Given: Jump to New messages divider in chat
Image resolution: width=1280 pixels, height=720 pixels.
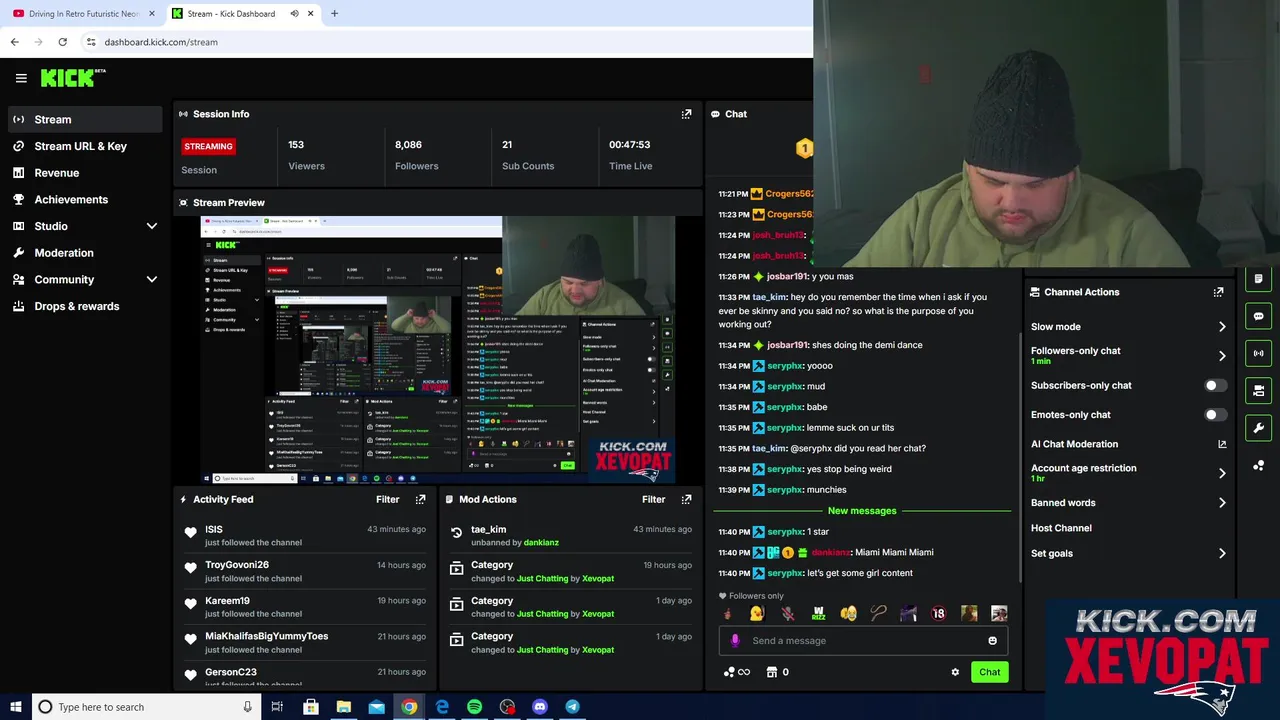Looking at the screenshot, I should [862, 511].
